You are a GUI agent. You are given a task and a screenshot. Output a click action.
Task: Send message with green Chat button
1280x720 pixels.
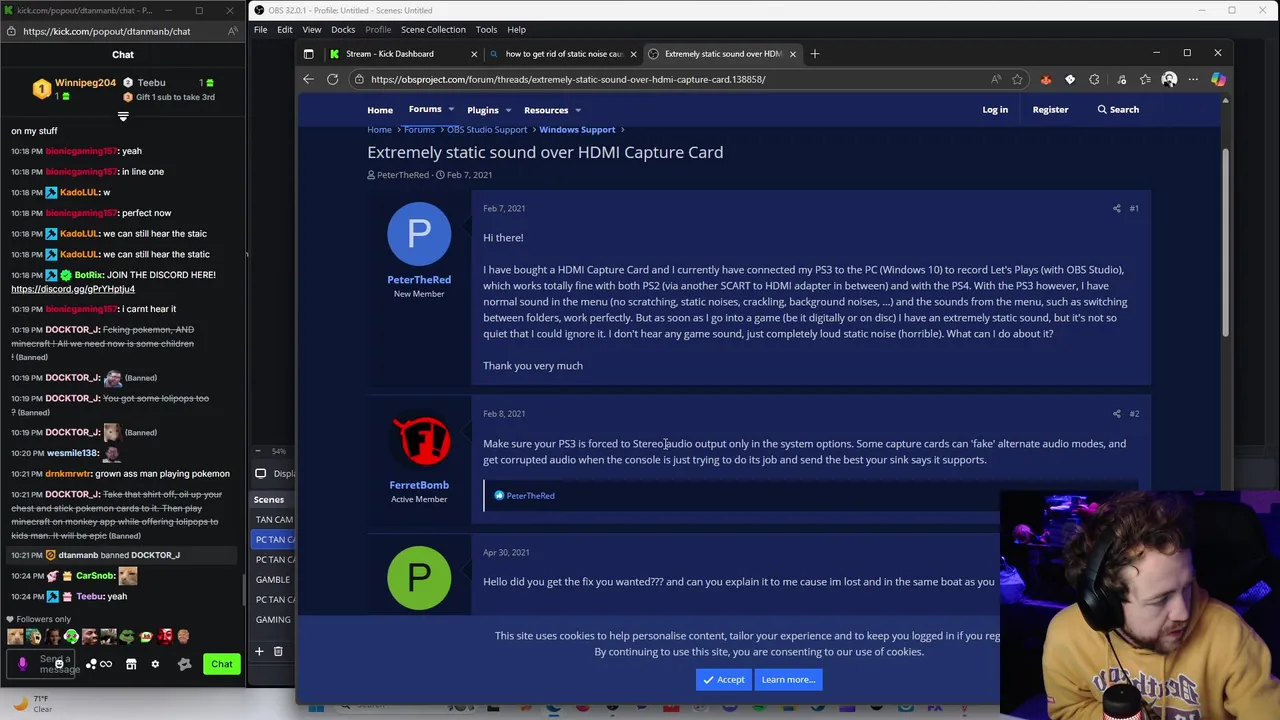(x=221, y=664)
